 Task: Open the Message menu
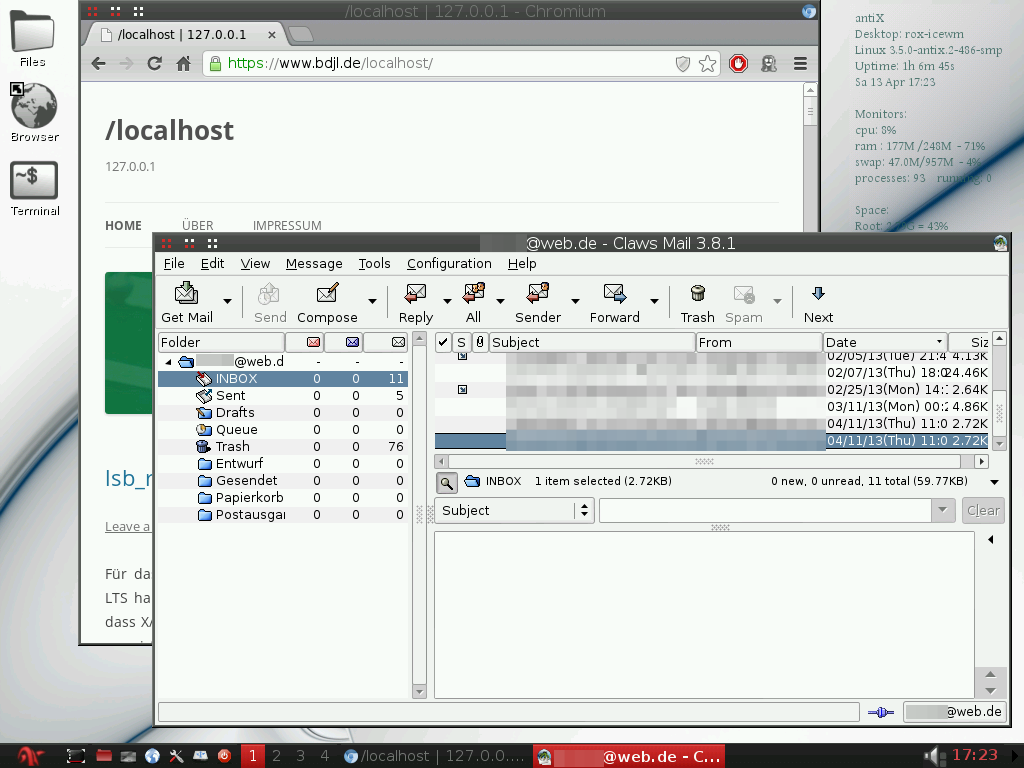[314, 264]
